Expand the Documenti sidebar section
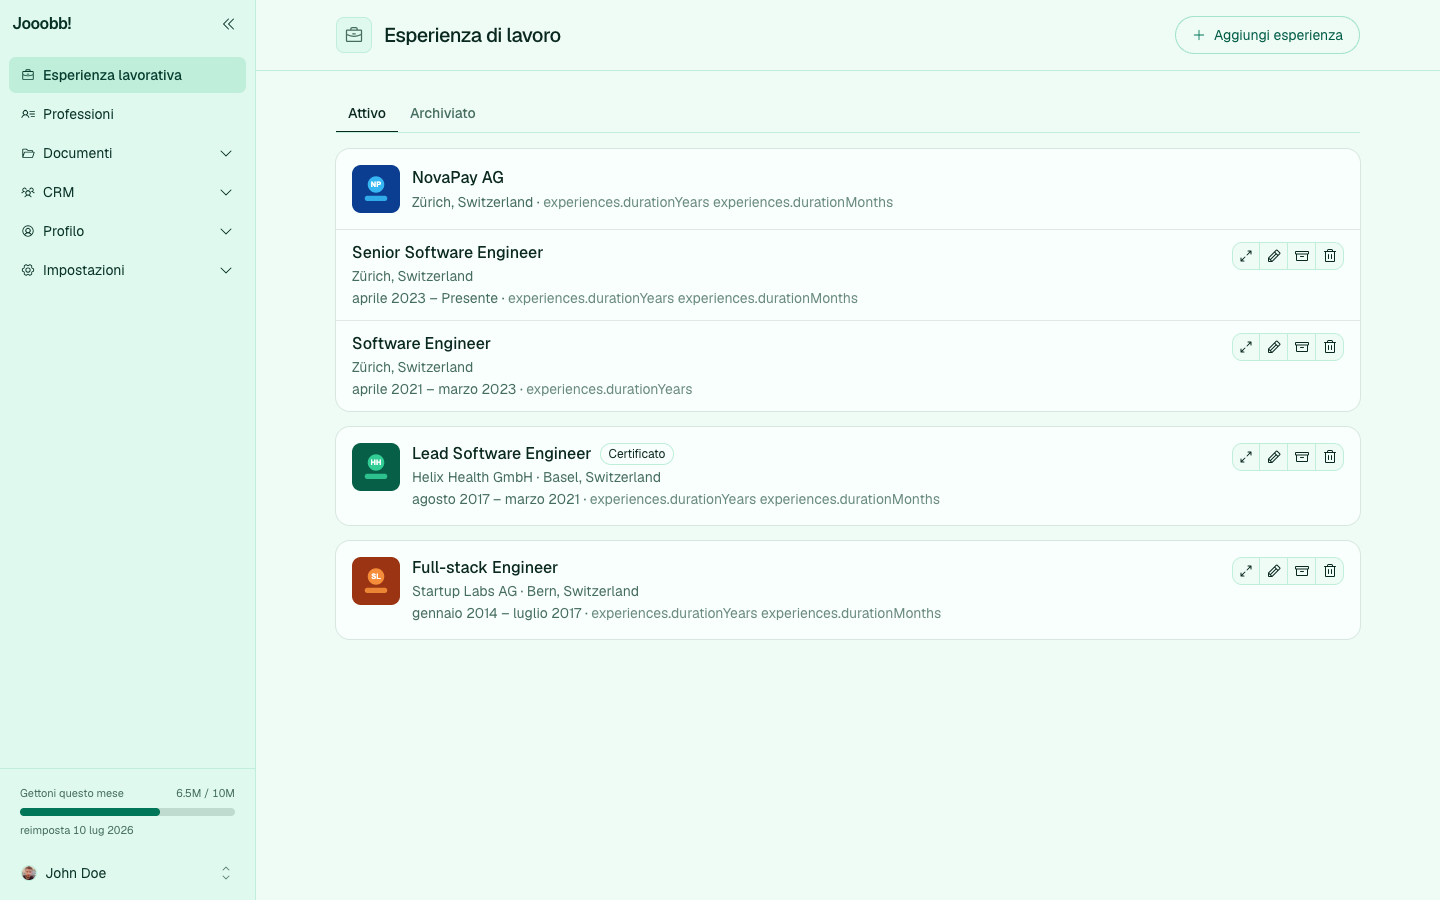 click(127, 153)
